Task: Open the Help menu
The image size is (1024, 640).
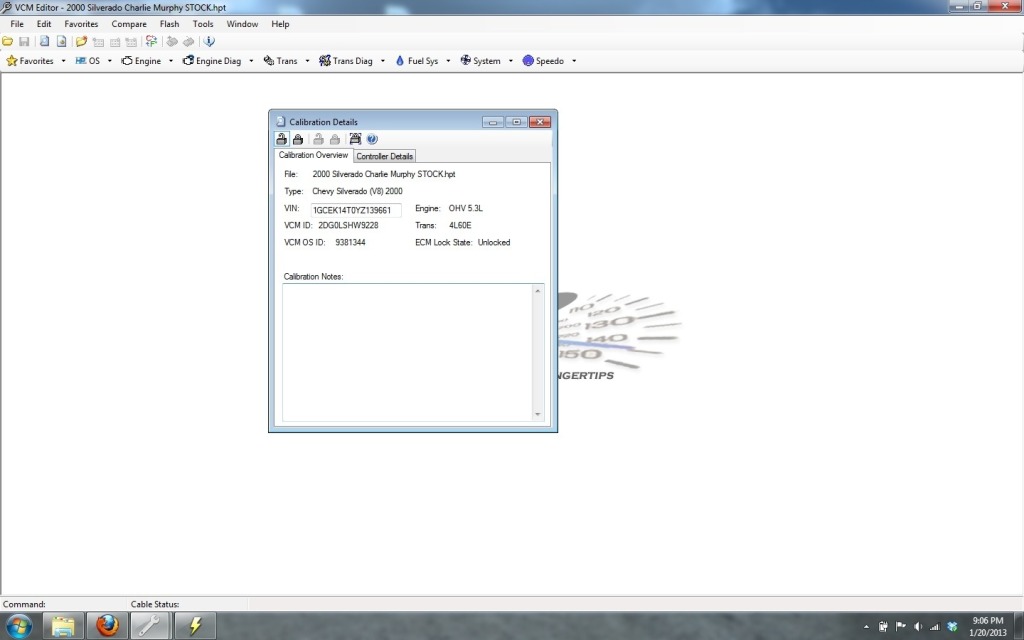Action: [280, 24]
